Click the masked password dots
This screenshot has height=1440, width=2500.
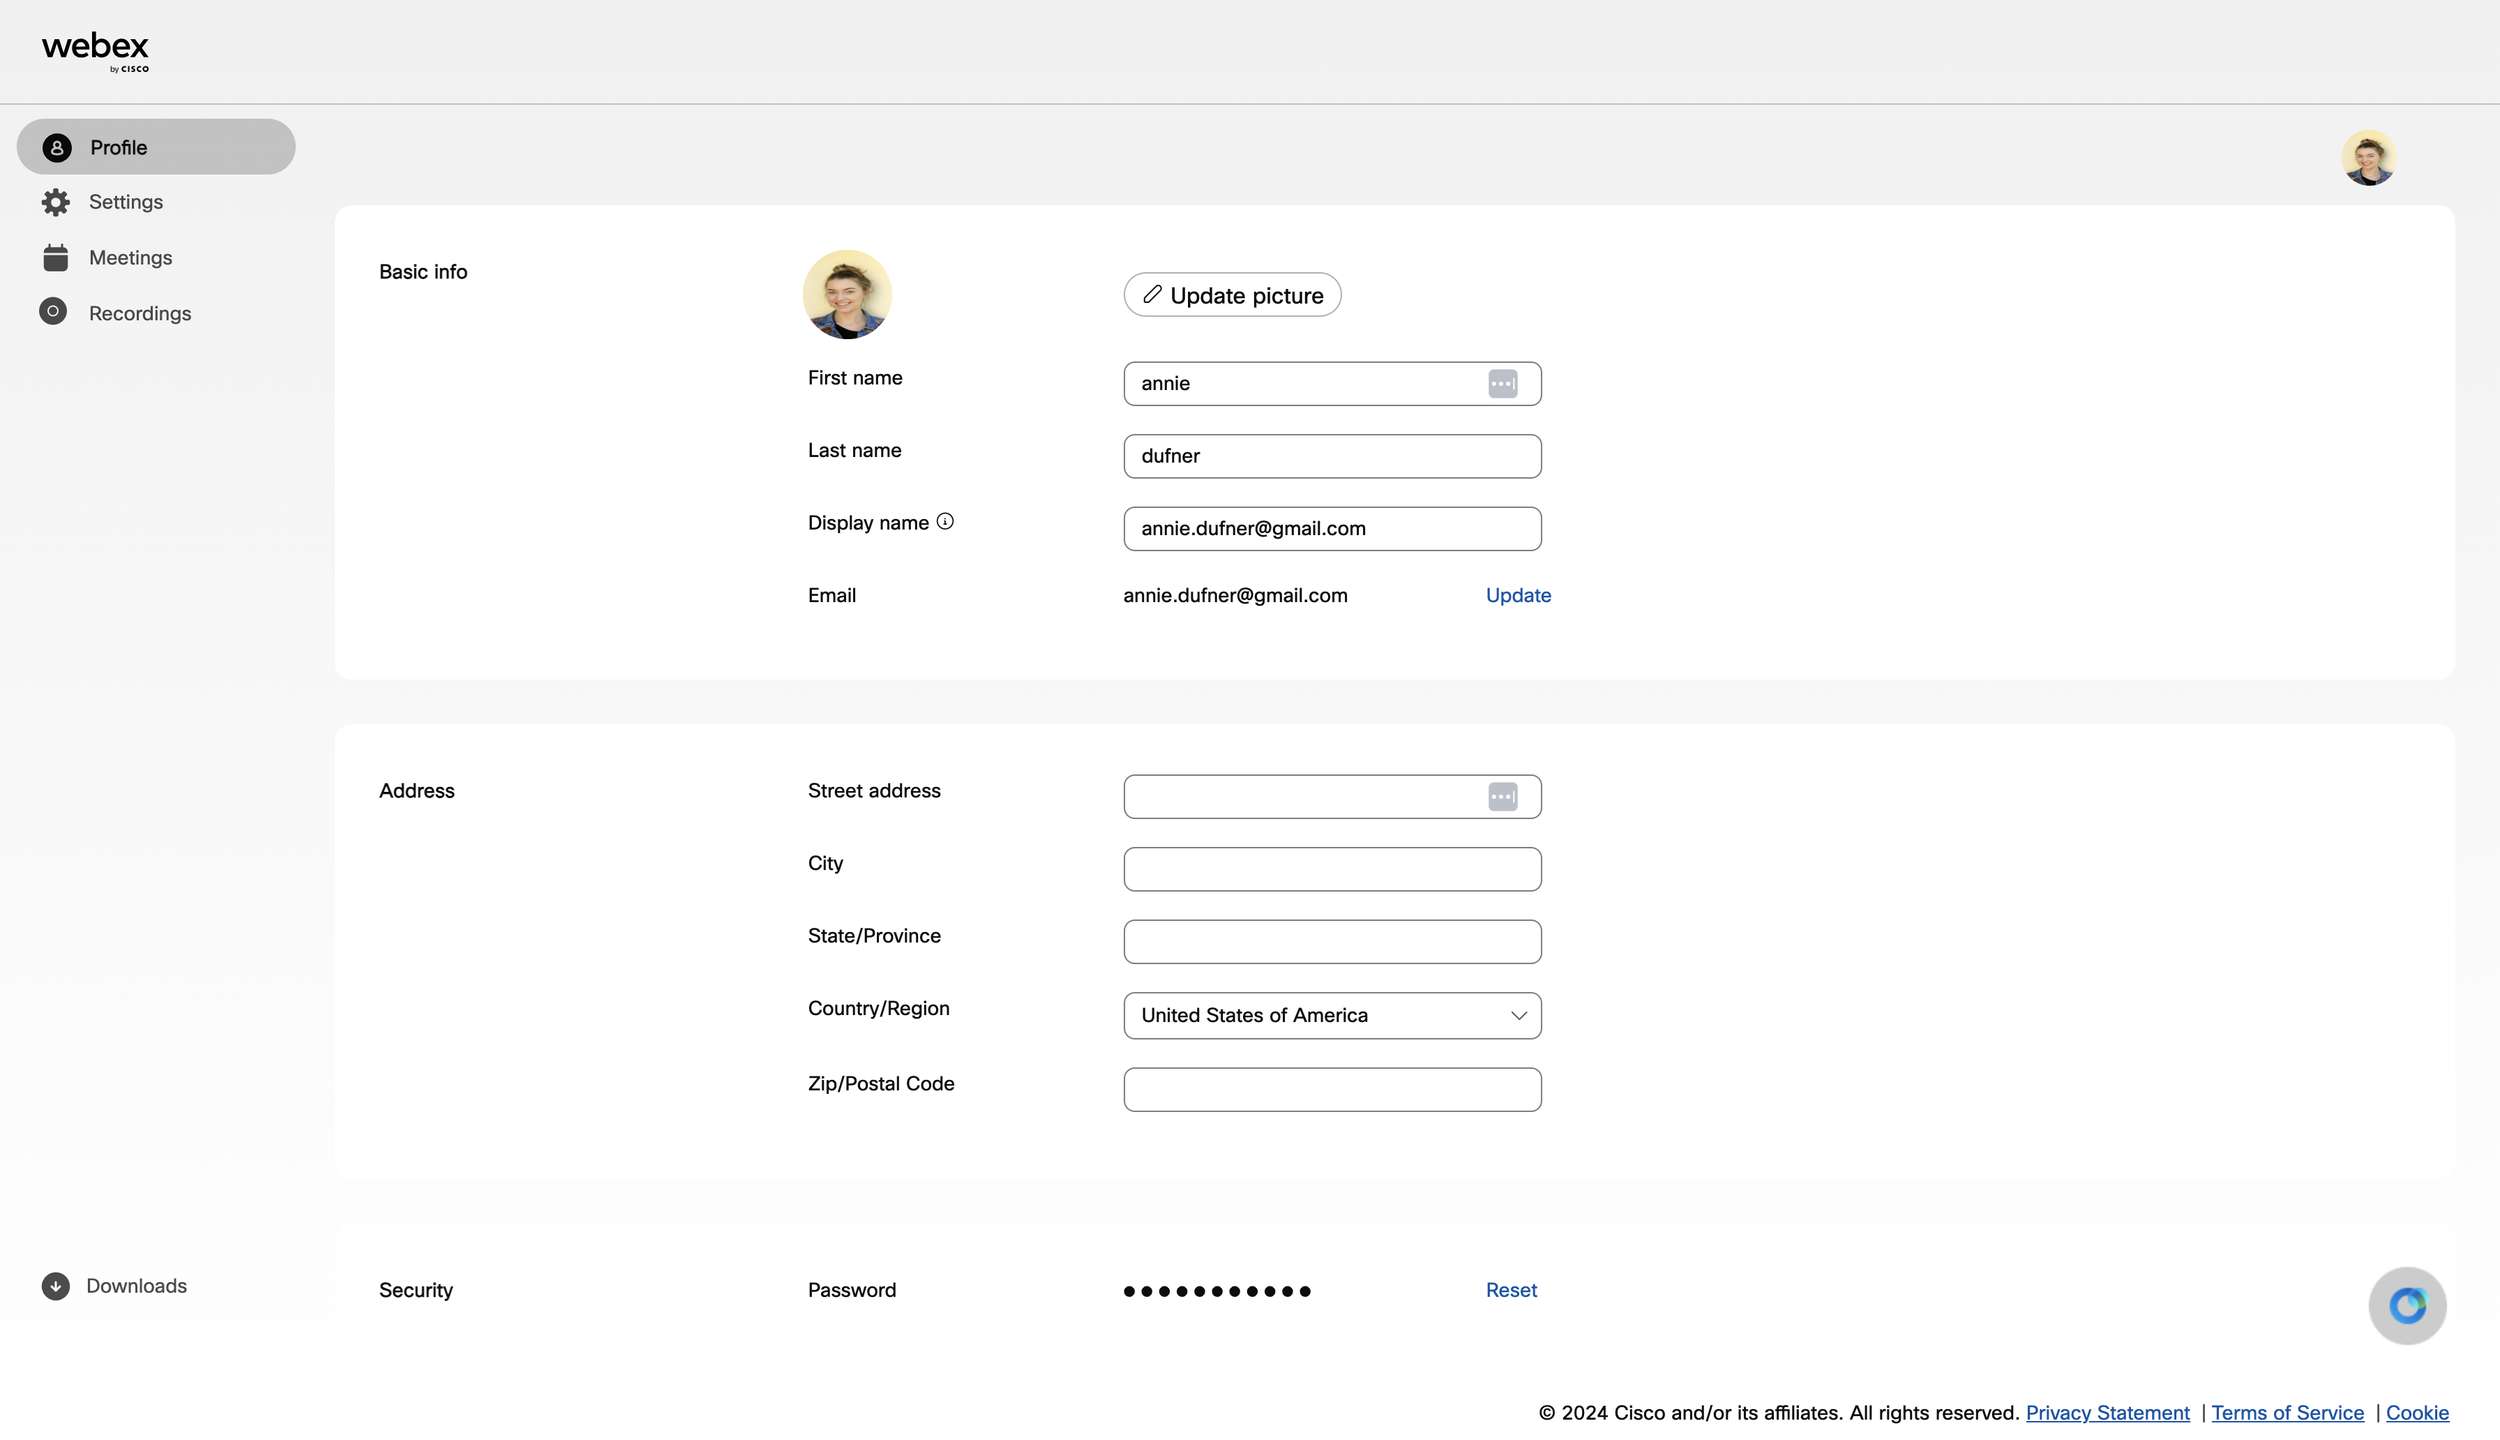1217,1292
